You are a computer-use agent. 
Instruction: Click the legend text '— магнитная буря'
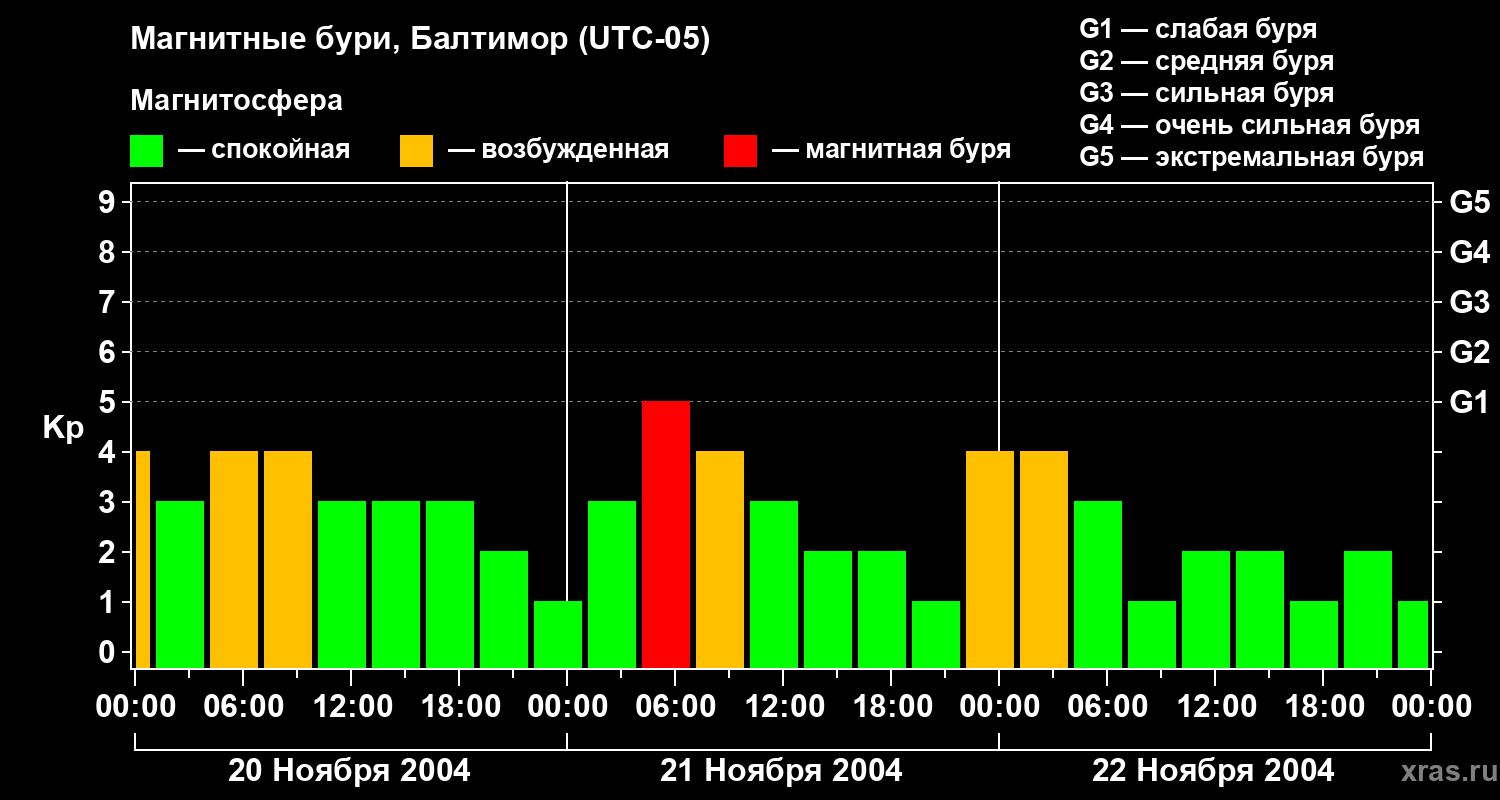[892, 150]
